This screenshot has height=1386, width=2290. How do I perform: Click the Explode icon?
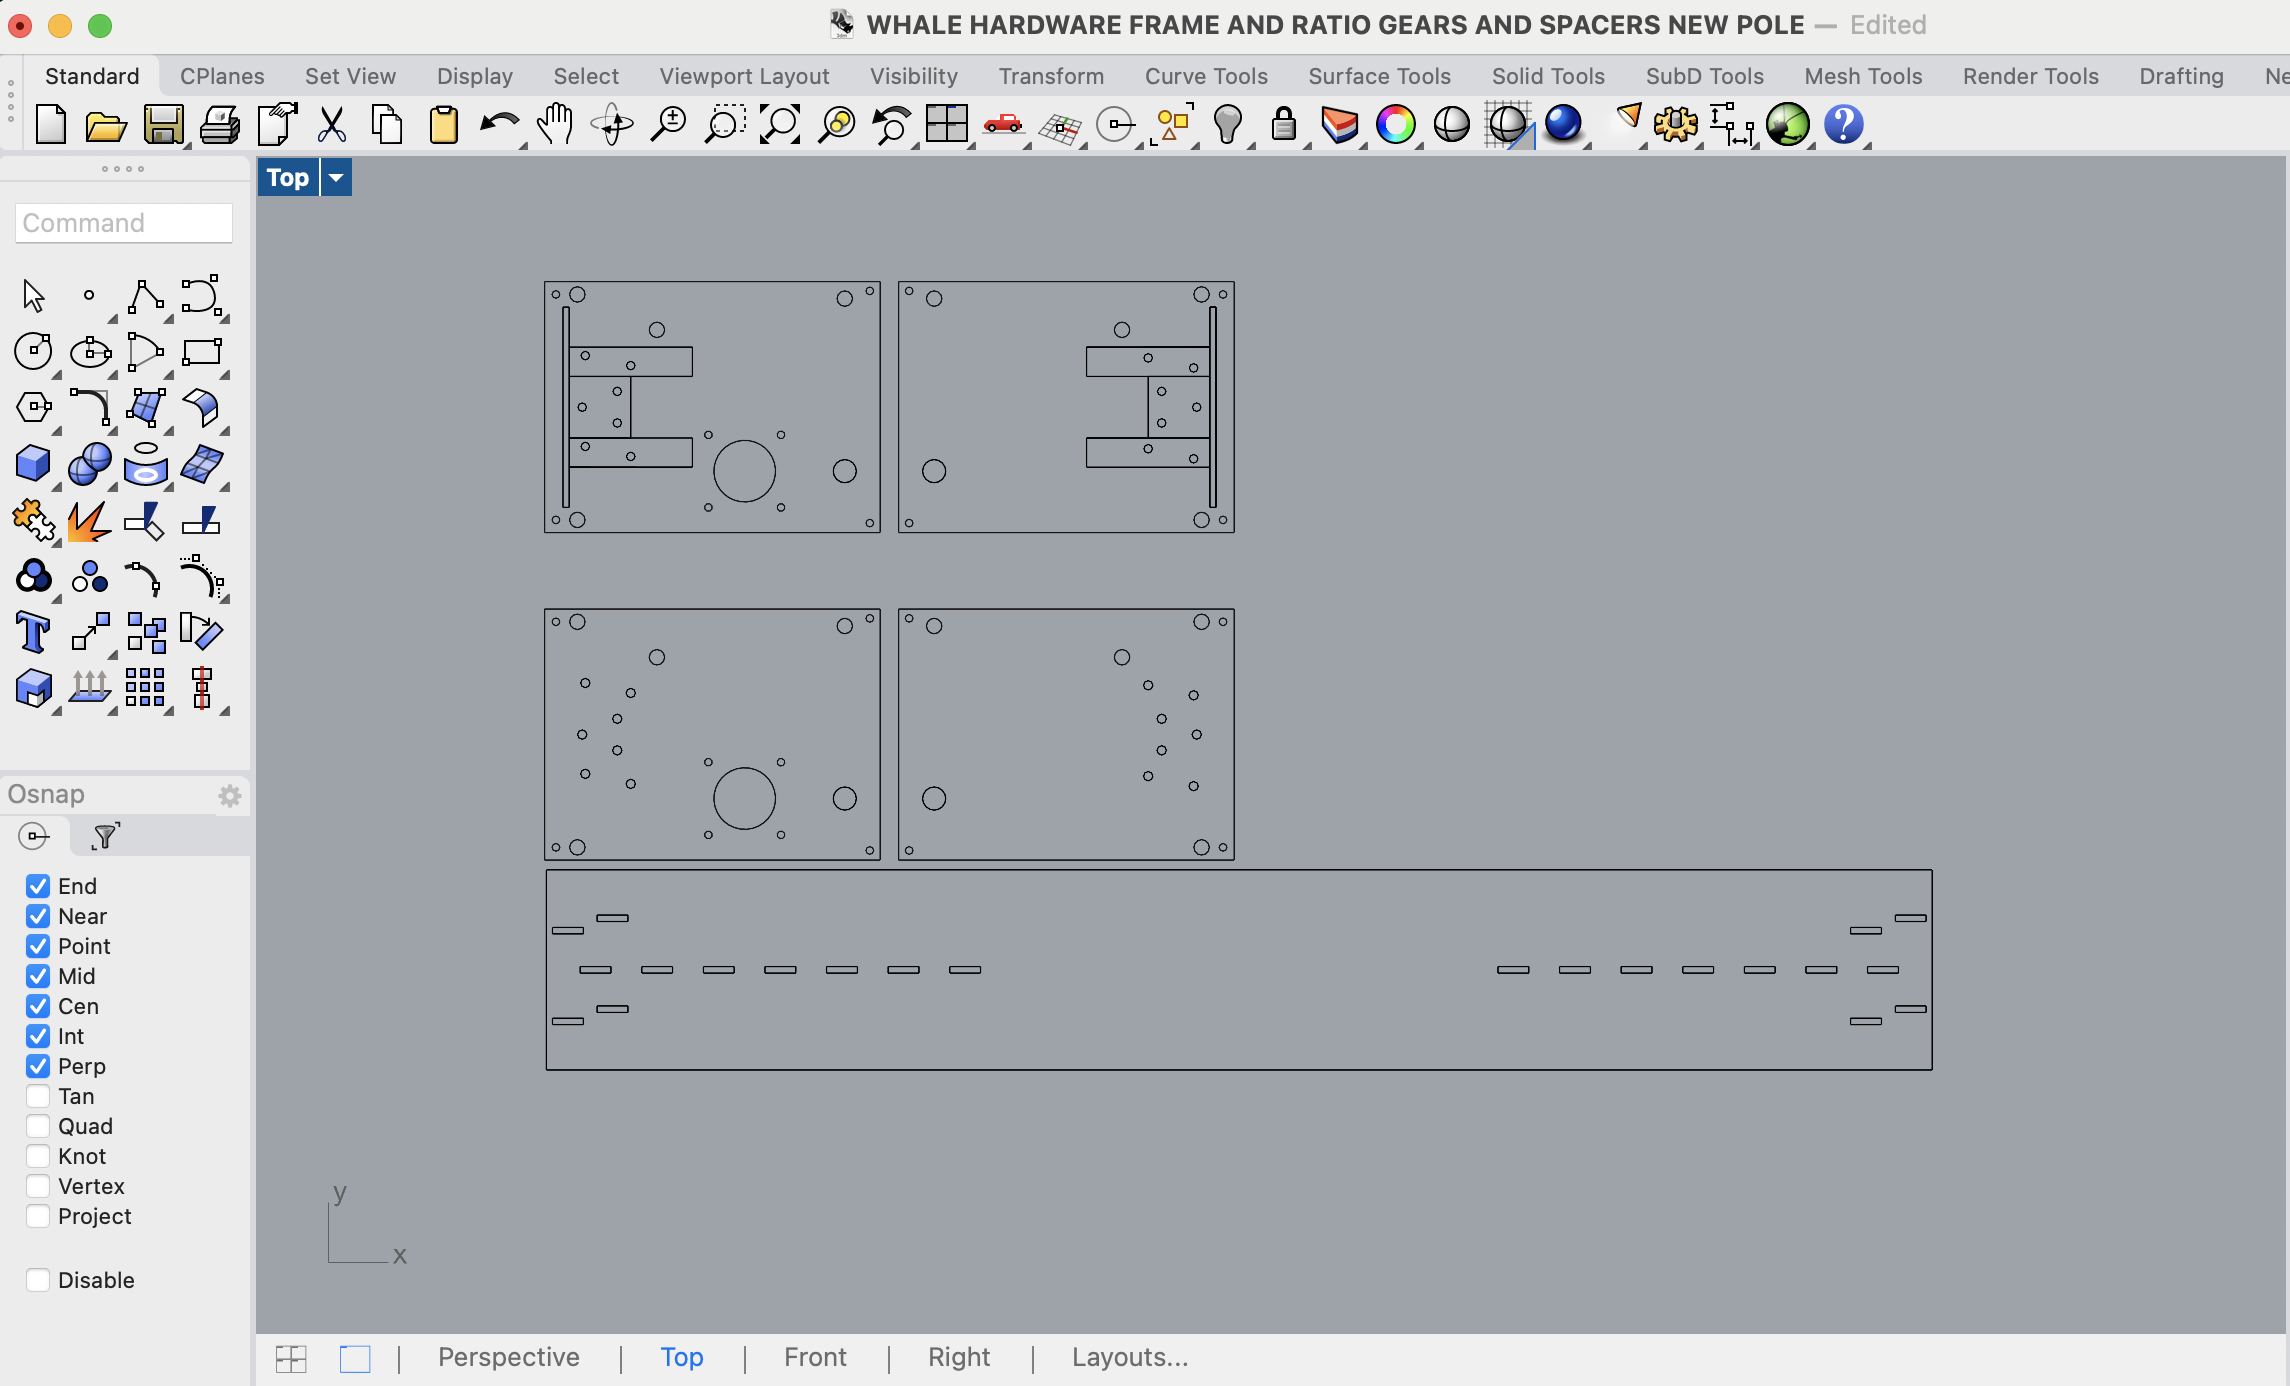tap(90, 520)
